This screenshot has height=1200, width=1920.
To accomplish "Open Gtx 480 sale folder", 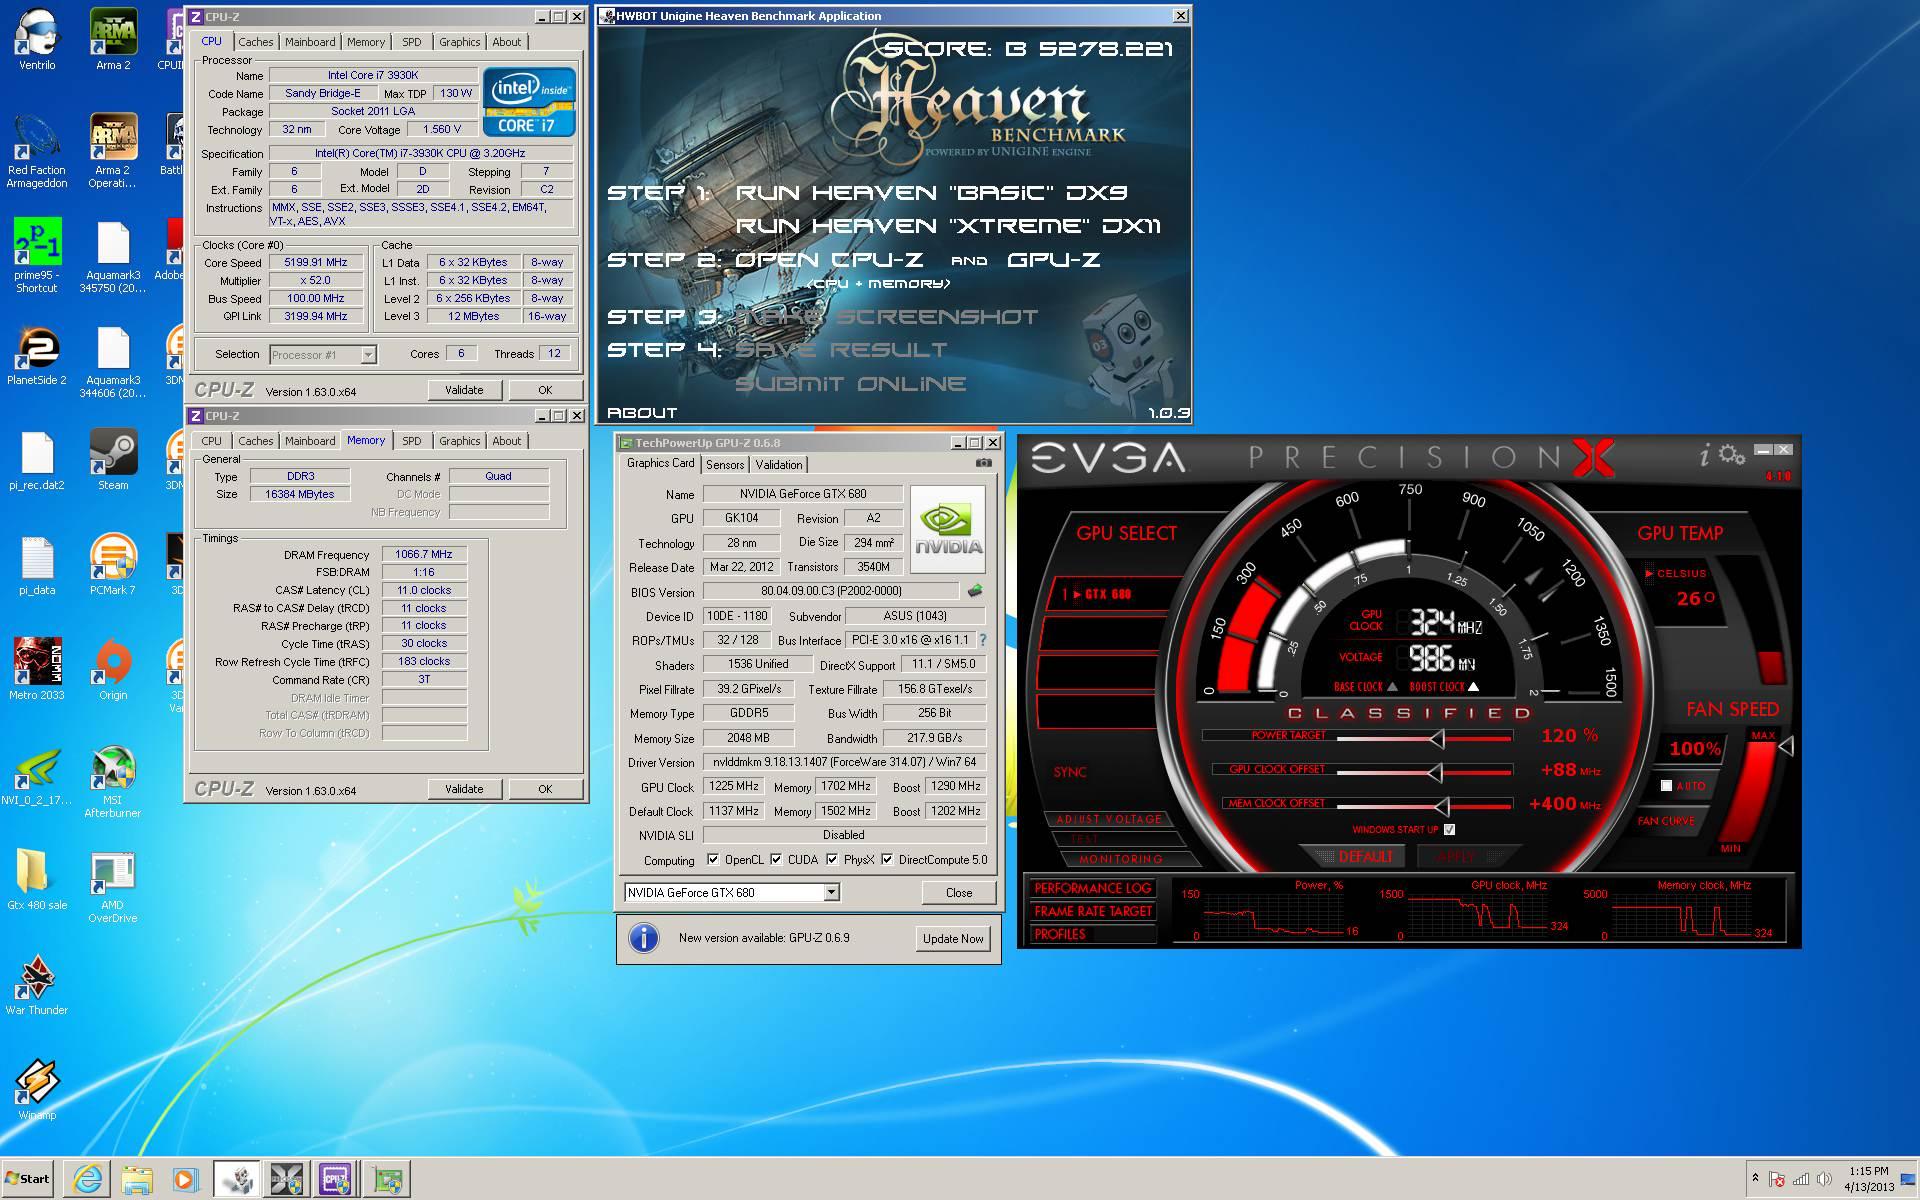I will [37, 881].
